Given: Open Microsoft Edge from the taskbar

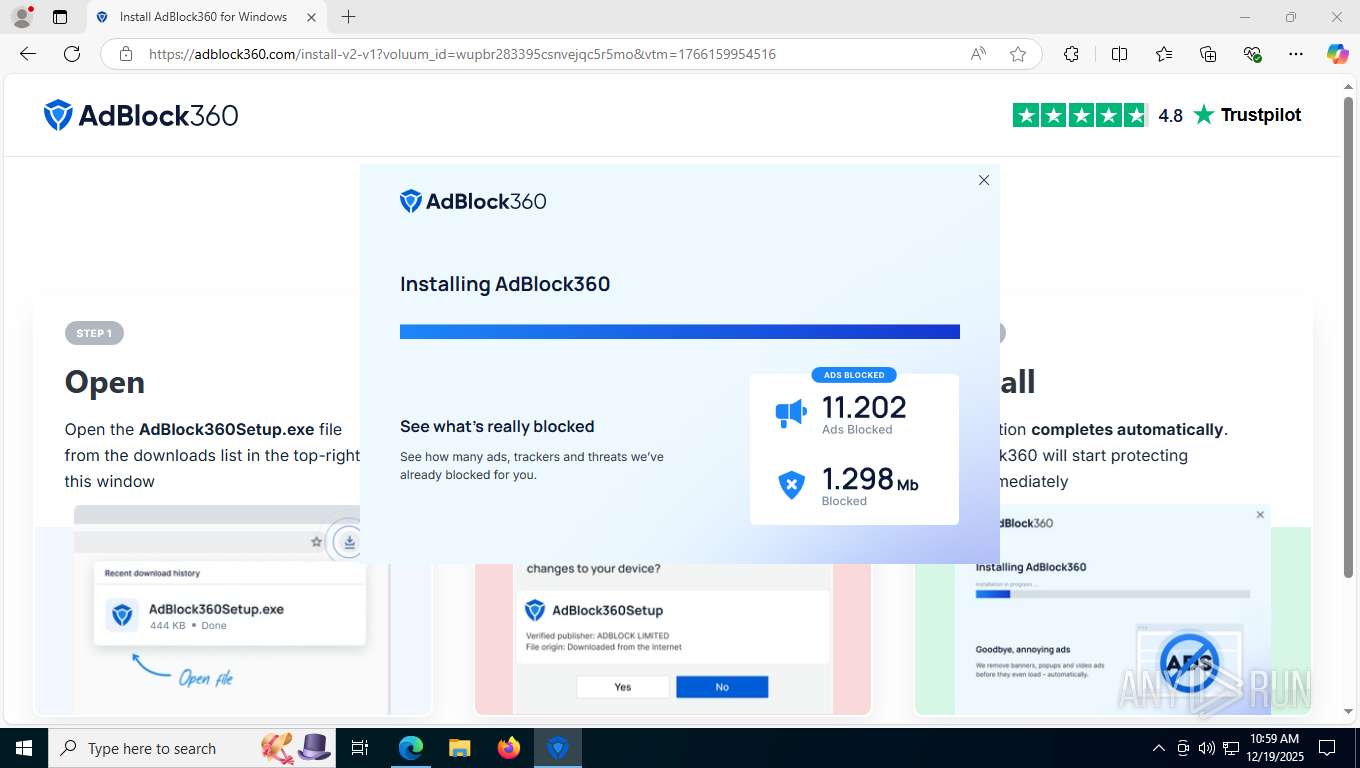Looking at the screenshot, I should (411, 748).
